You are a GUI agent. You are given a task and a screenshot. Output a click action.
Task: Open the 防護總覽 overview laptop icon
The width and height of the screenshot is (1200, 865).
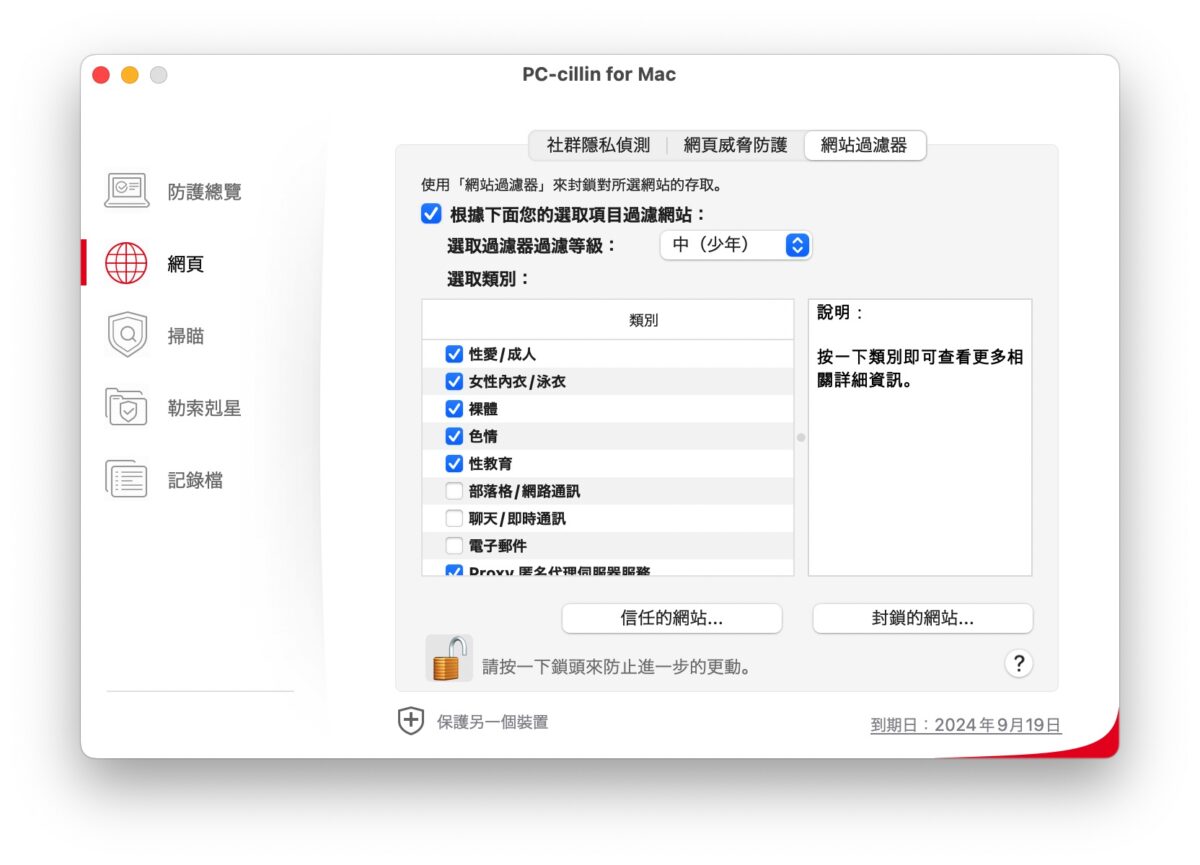coord(127,191)
